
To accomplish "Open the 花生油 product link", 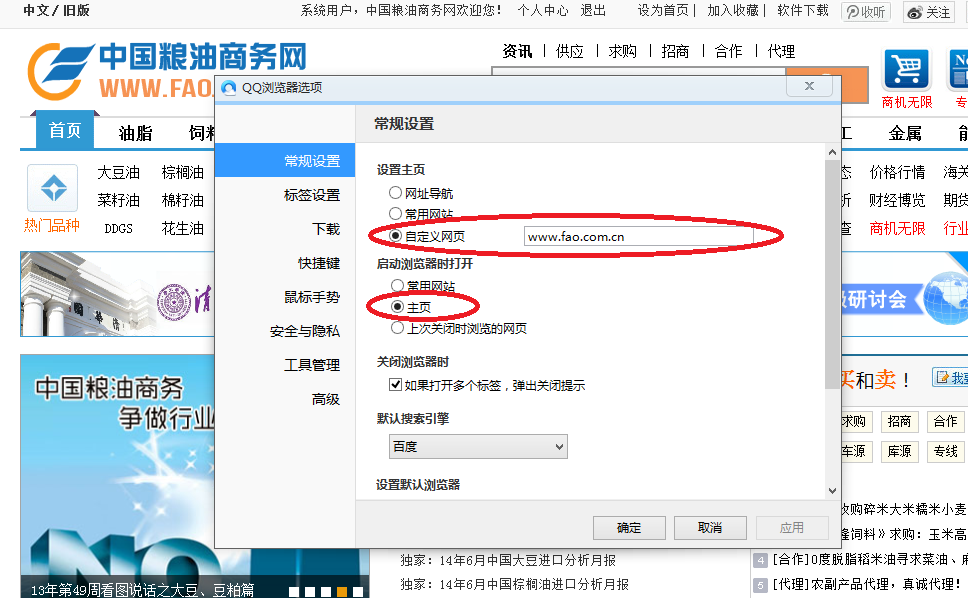I will [x=183, y=228].
